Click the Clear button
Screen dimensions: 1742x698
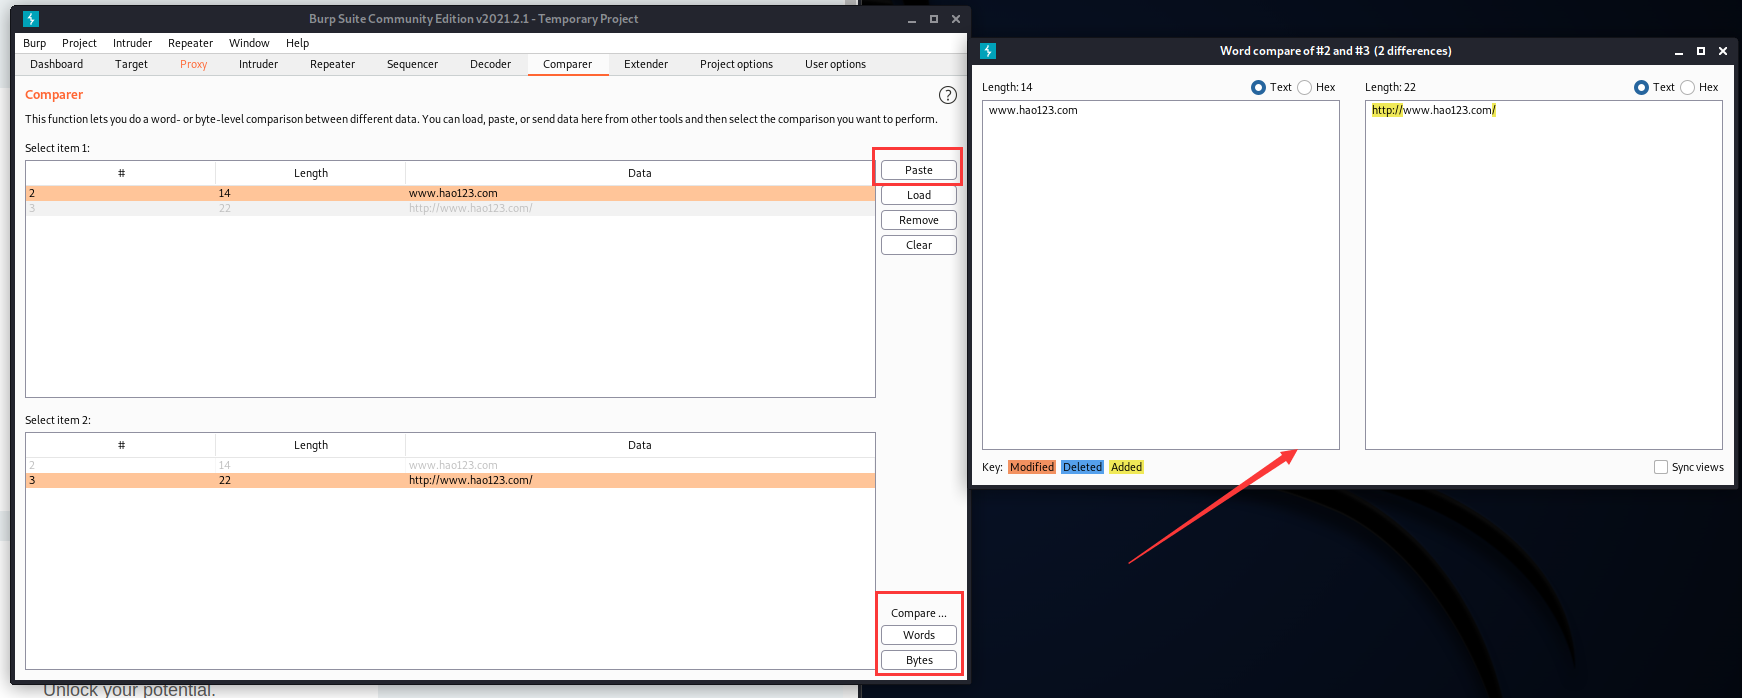point(919,245)
